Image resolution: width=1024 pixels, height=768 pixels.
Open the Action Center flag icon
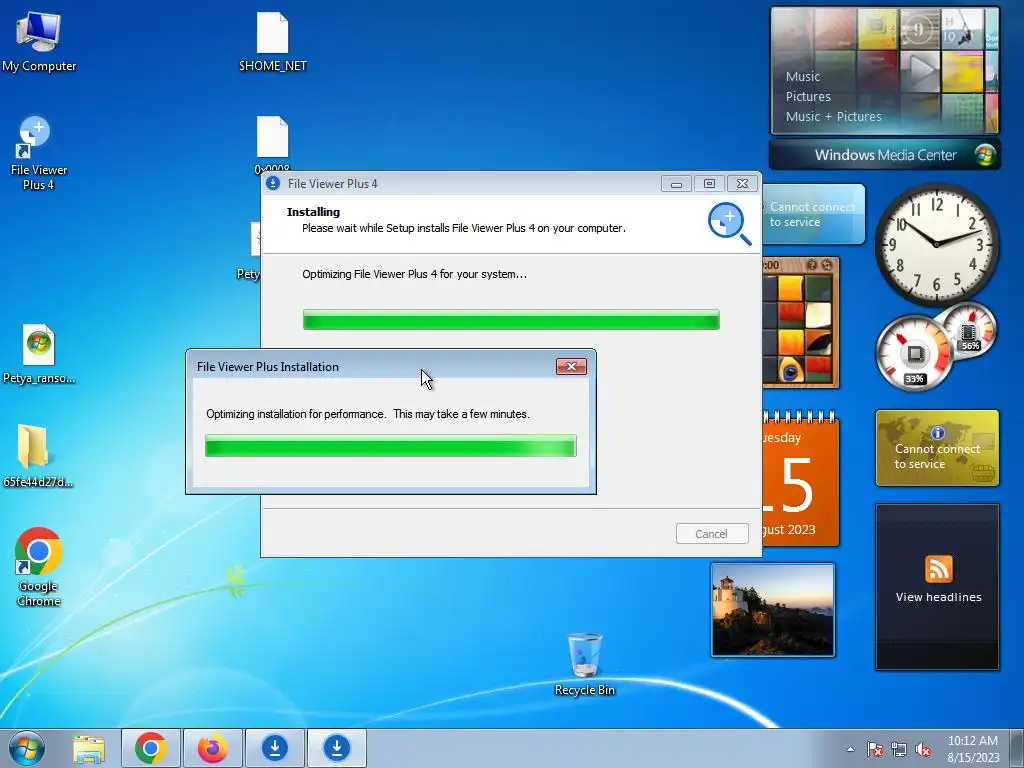click(x=874, y=749)
